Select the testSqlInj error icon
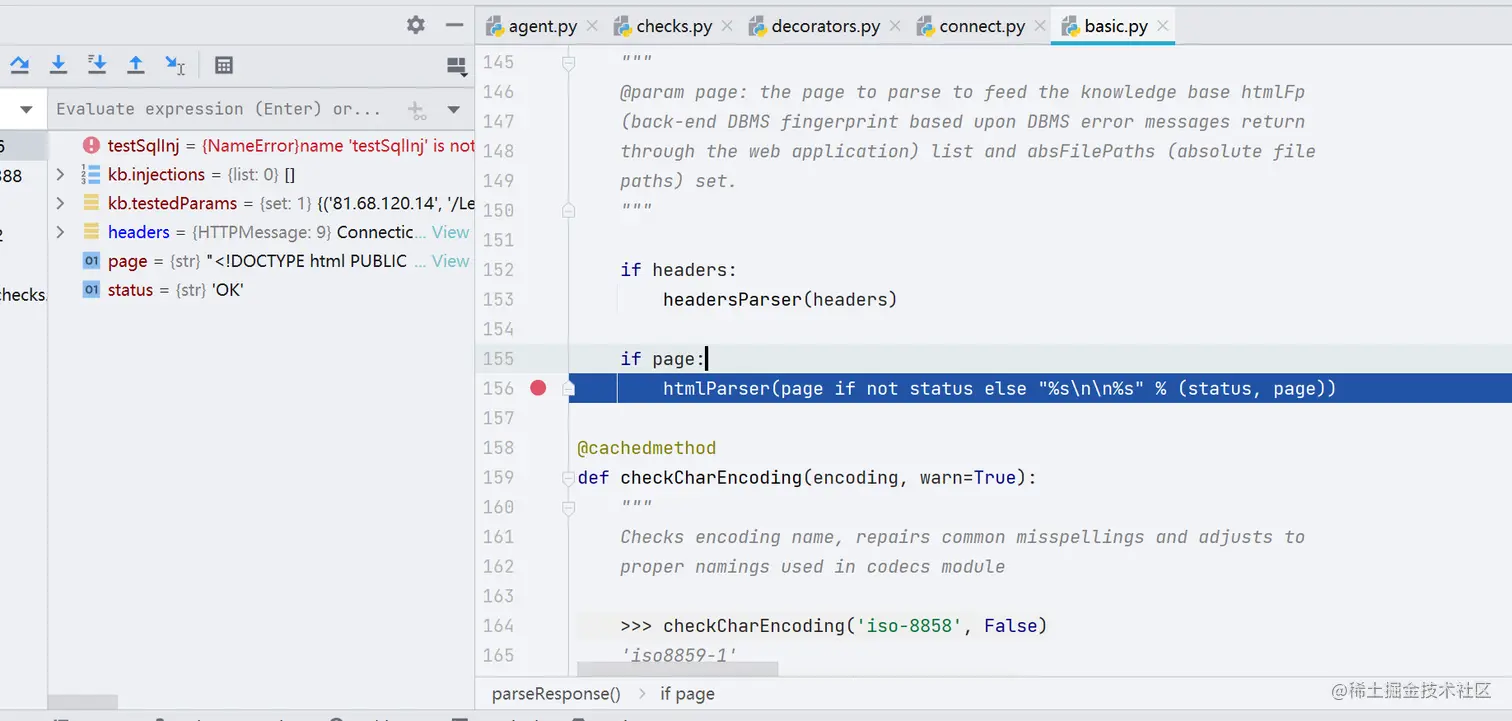The width and height of the screenshot is (1512, 721). point(91,146)
